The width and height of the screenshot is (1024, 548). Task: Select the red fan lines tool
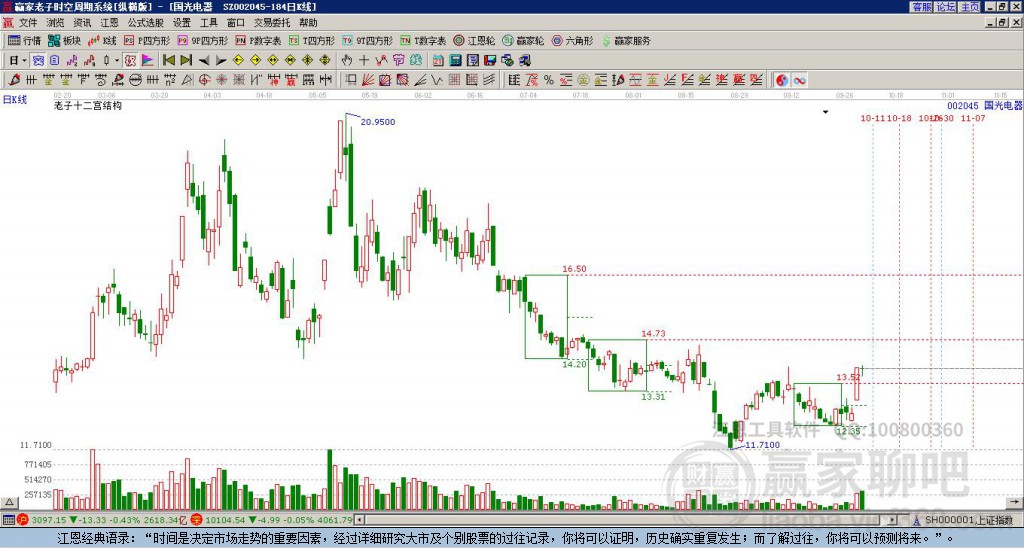click(x=368, y=80)
